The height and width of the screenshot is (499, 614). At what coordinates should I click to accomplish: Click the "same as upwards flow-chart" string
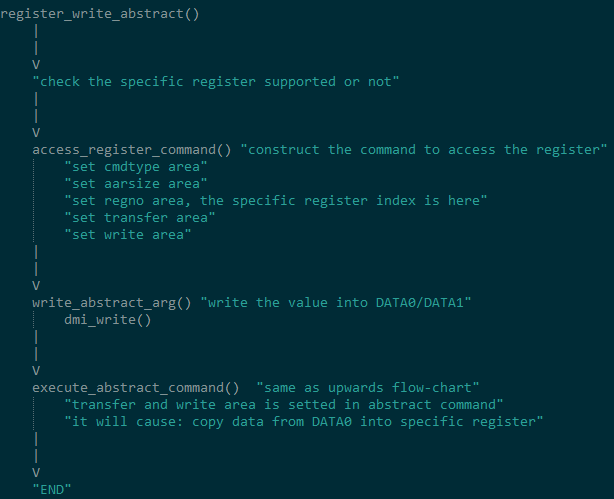pyautogui.click(x=369, y=387)
